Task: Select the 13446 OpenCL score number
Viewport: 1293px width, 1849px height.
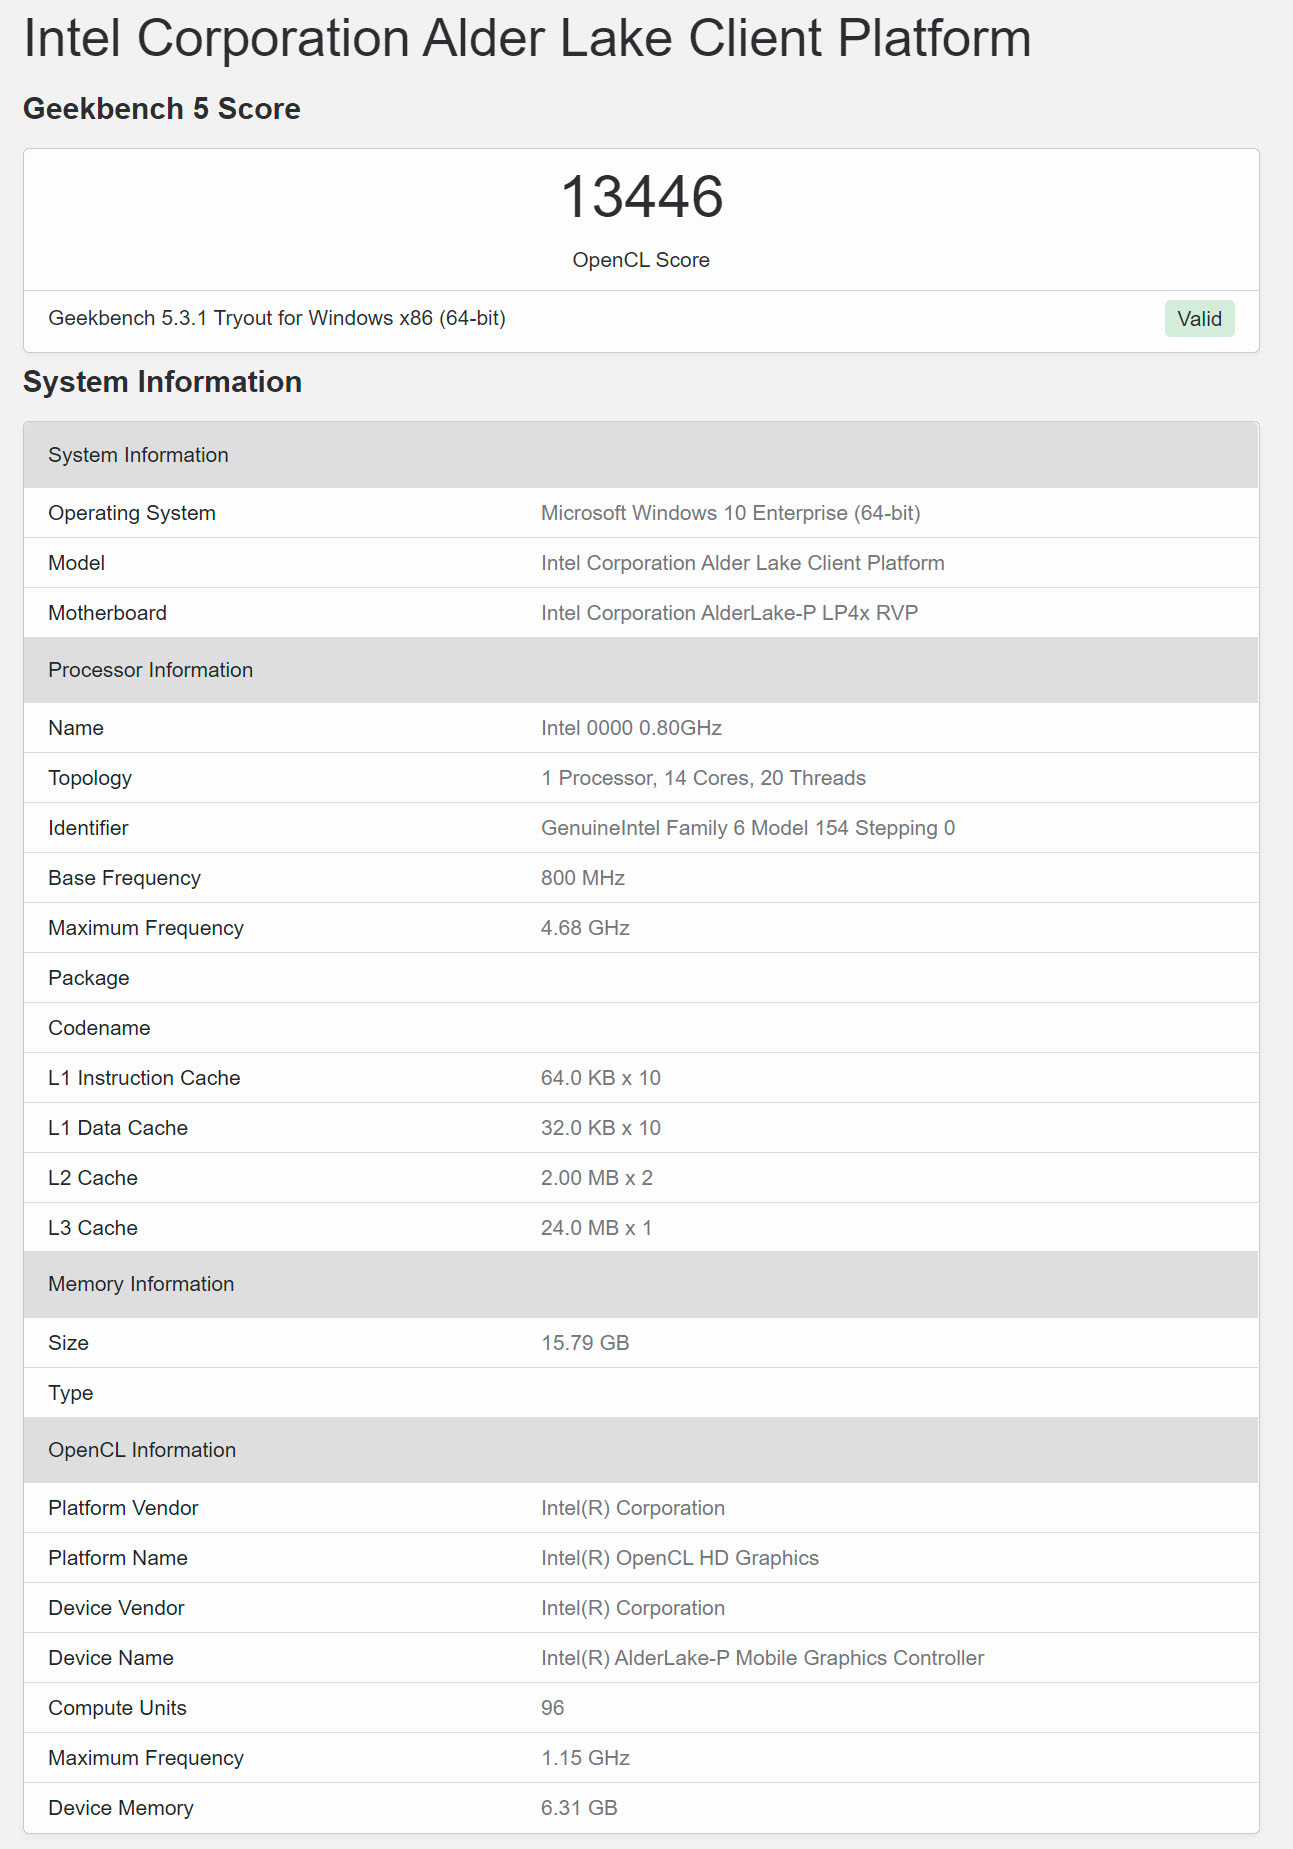Action: (641, 196)
